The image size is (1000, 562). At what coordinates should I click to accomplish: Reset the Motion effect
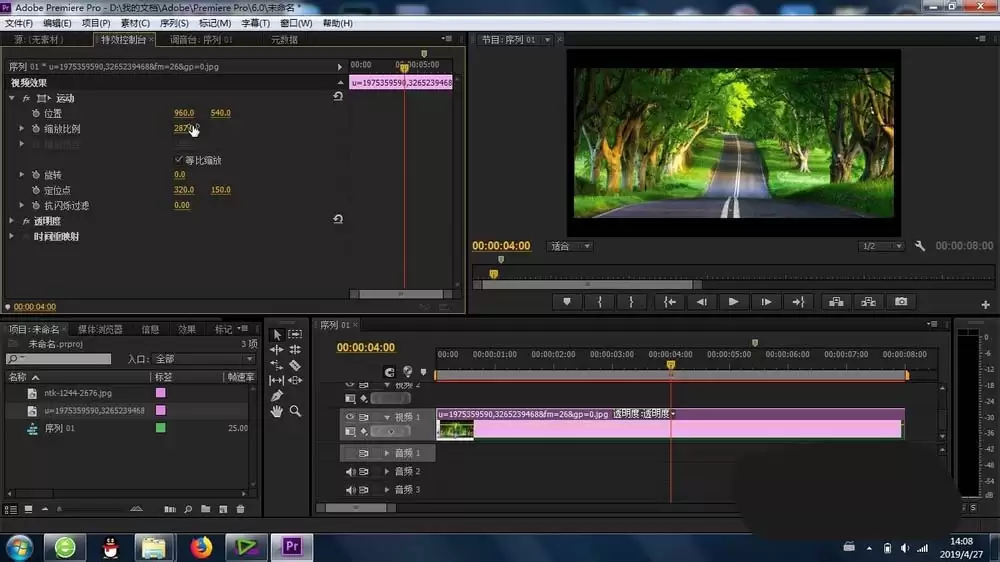pos(338,97)
